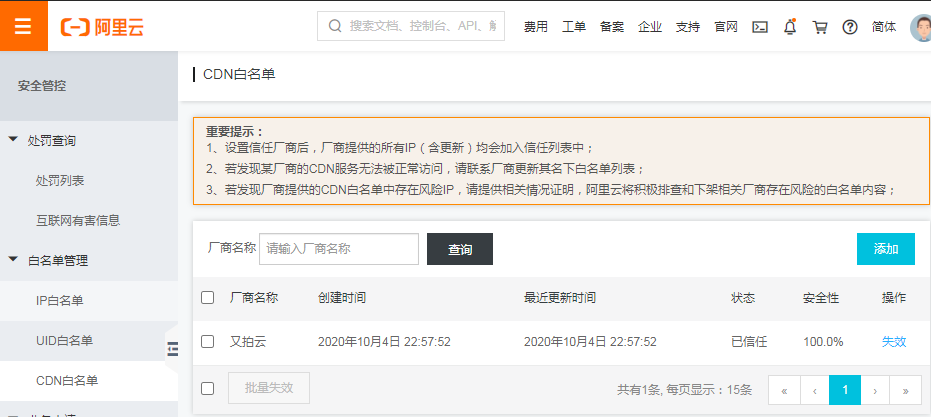Image resolution: width=931 pixels, height=417 pixels.
Task: Open the help question mark icon
Action: point(850,27)
